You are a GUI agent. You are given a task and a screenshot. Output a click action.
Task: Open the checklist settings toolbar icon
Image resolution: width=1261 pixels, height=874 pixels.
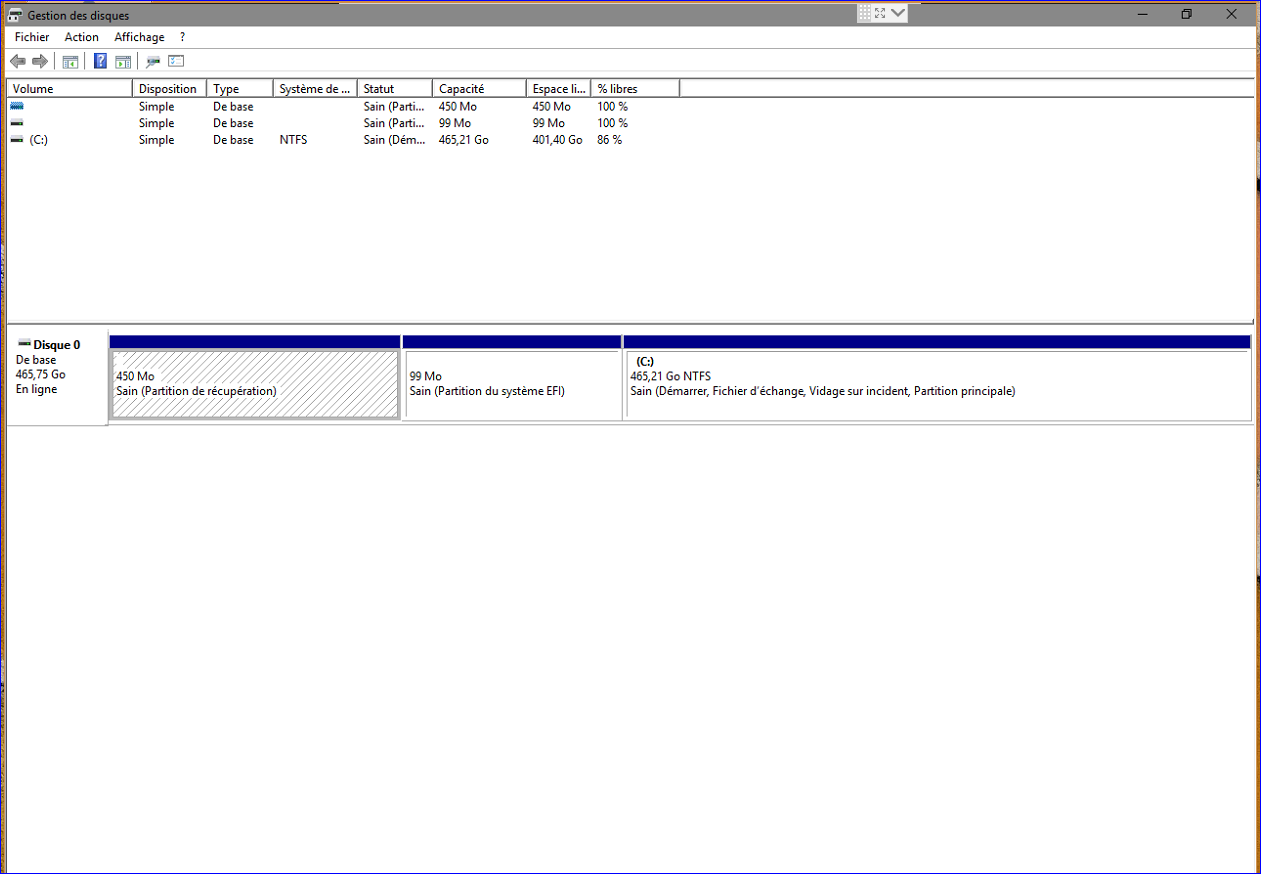(x=177, y=62)
